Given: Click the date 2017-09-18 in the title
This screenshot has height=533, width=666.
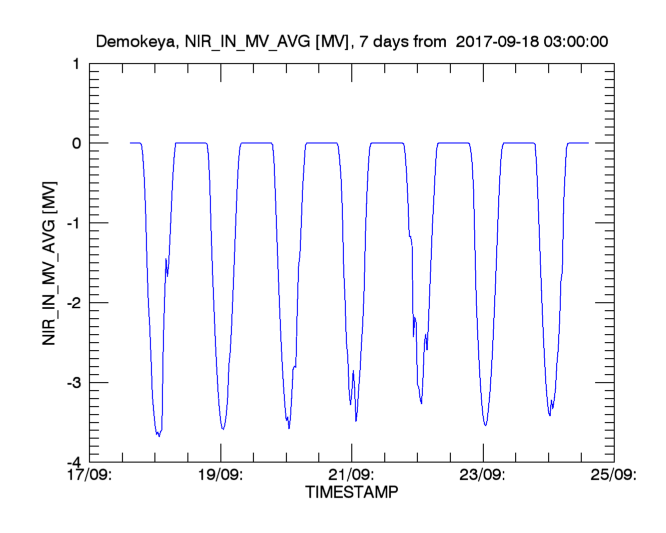Looking at the screenshot, I should pyautogui.click(x=494, y=42).
